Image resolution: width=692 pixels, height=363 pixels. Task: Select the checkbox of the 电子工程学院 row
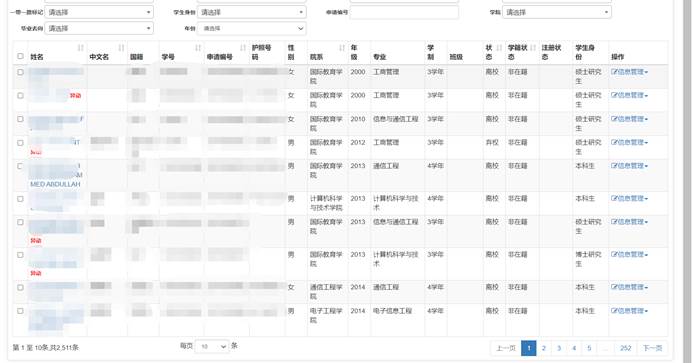[x=20, y=311]
